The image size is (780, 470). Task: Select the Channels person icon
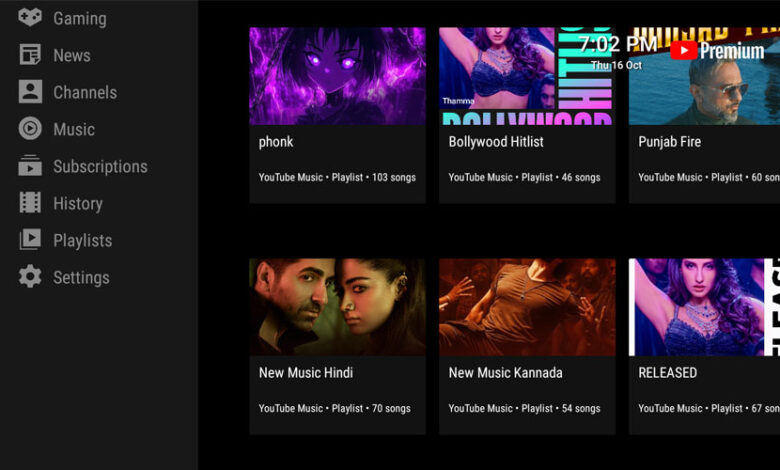pyautogui.click(x=30, y=92)
